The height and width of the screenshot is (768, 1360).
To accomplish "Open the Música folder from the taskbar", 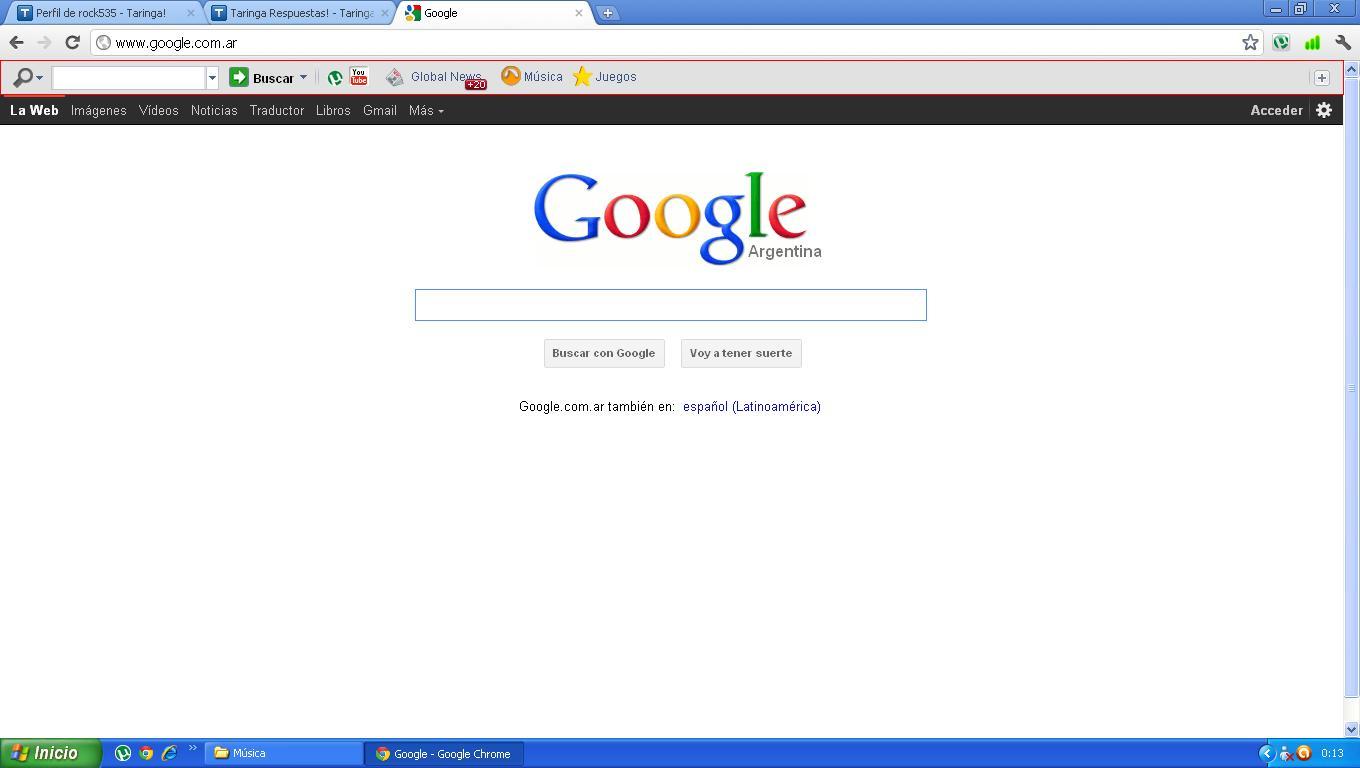I will click(x=284, y=753).
